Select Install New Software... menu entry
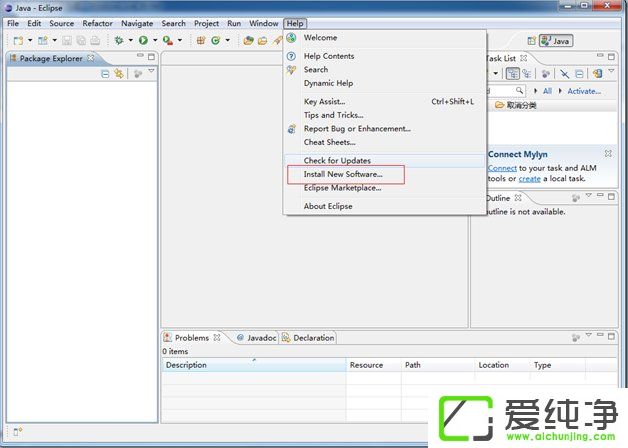Screen dimensions: 628x448 click(343, 174)
